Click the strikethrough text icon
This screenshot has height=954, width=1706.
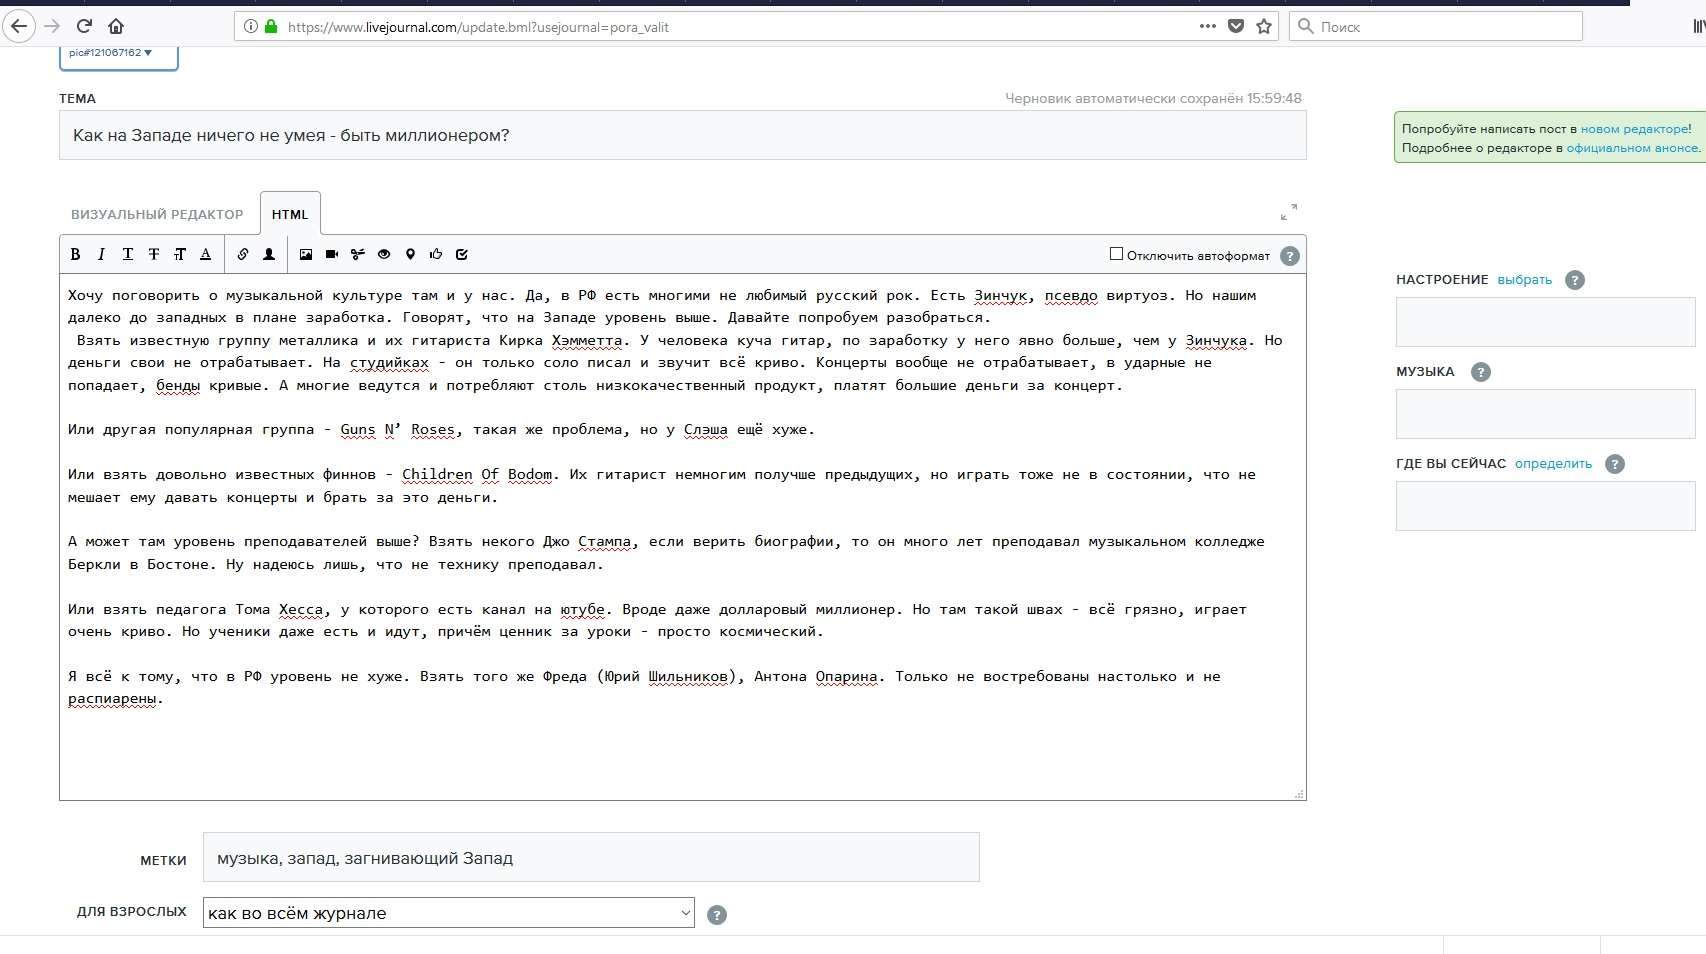(x=154, y=255)
